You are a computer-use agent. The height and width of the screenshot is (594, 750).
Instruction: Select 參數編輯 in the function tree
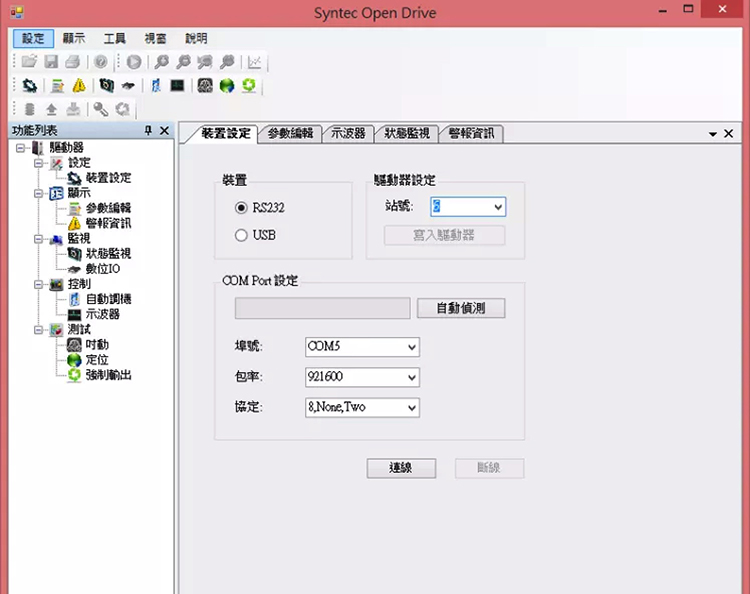tap(108, 208)
